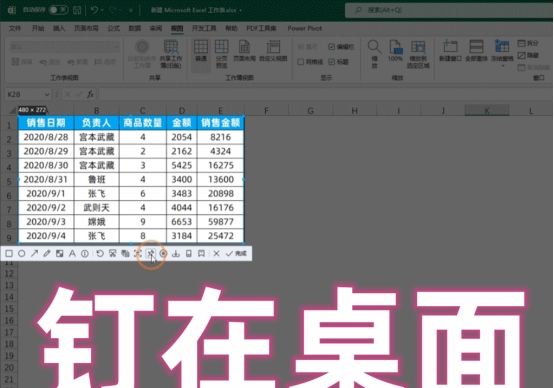
Task: Pin the screenshot to the desktop
Action: click(x=151, y=253)
